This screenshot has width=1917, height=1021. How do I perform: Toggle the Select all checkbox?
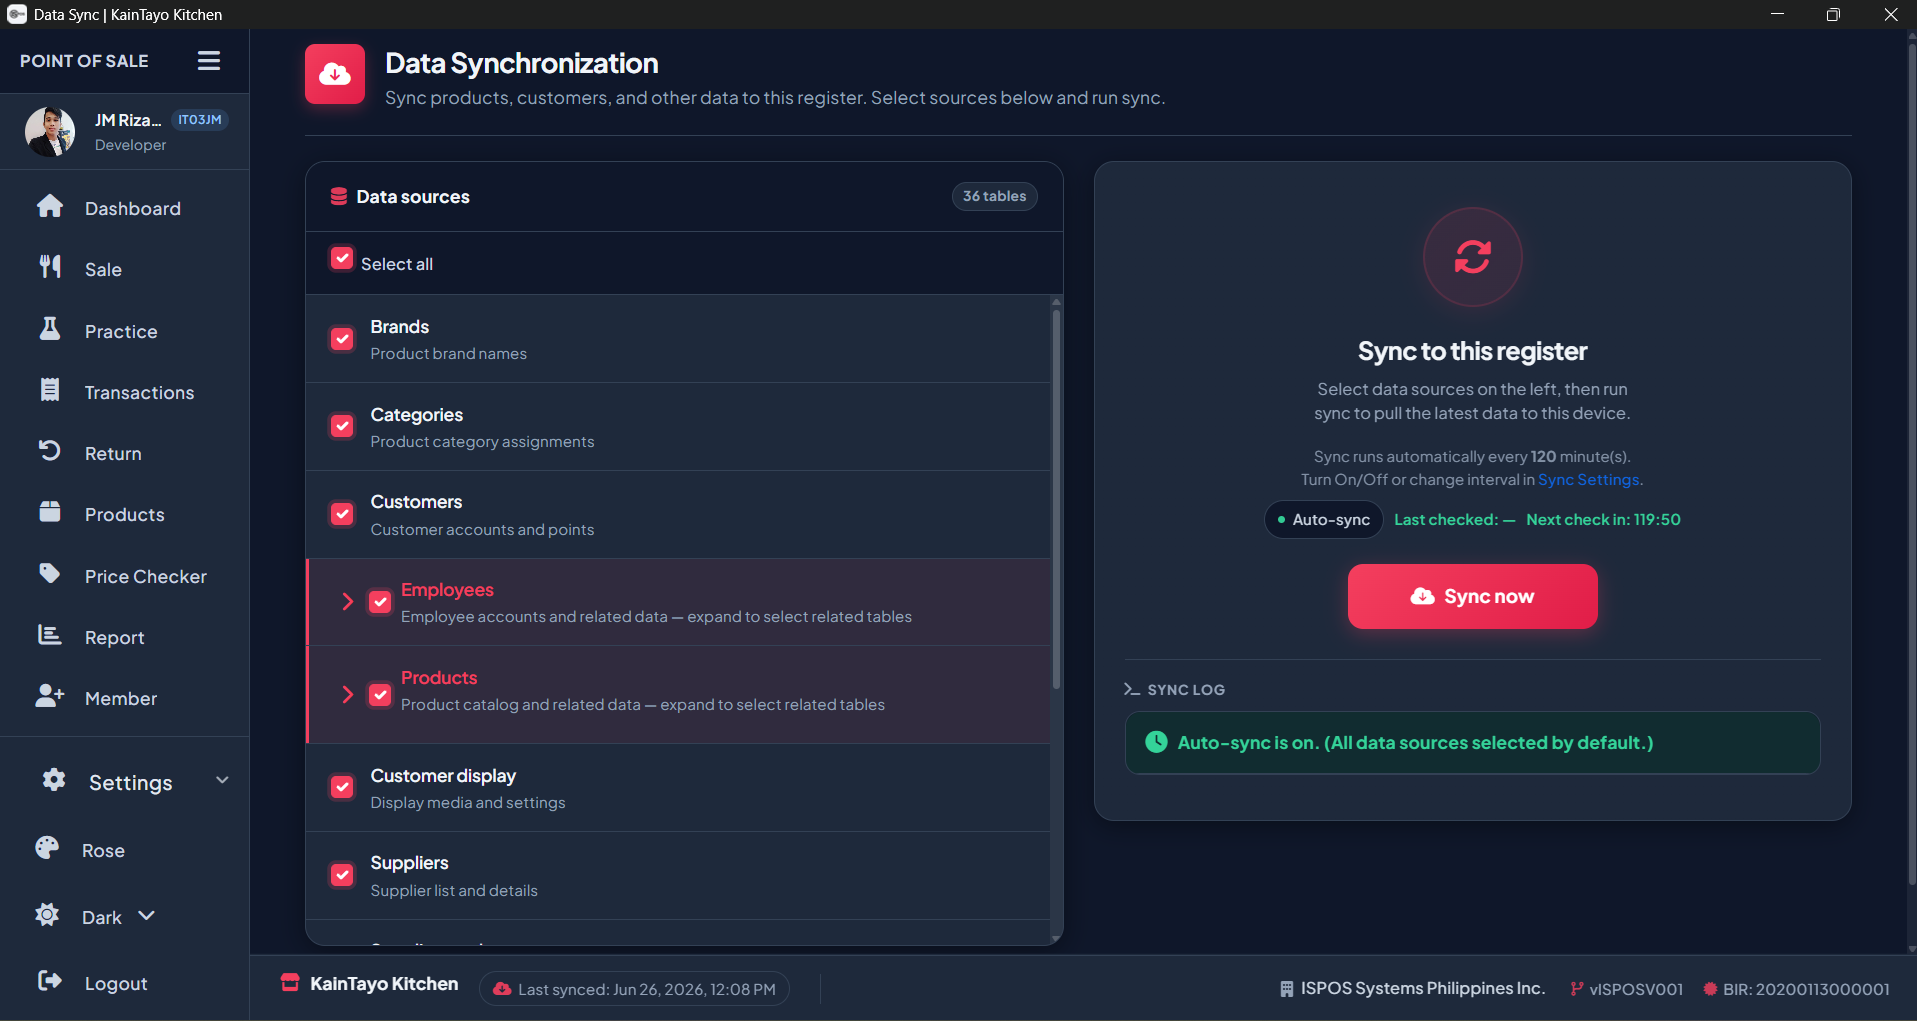click(342, 259)
